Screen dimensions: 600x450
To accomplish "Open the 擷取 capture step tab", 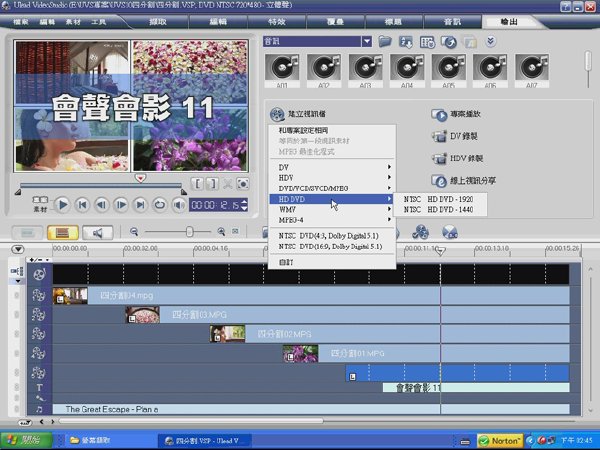I will pyautogui.click(x=158, y=22).
